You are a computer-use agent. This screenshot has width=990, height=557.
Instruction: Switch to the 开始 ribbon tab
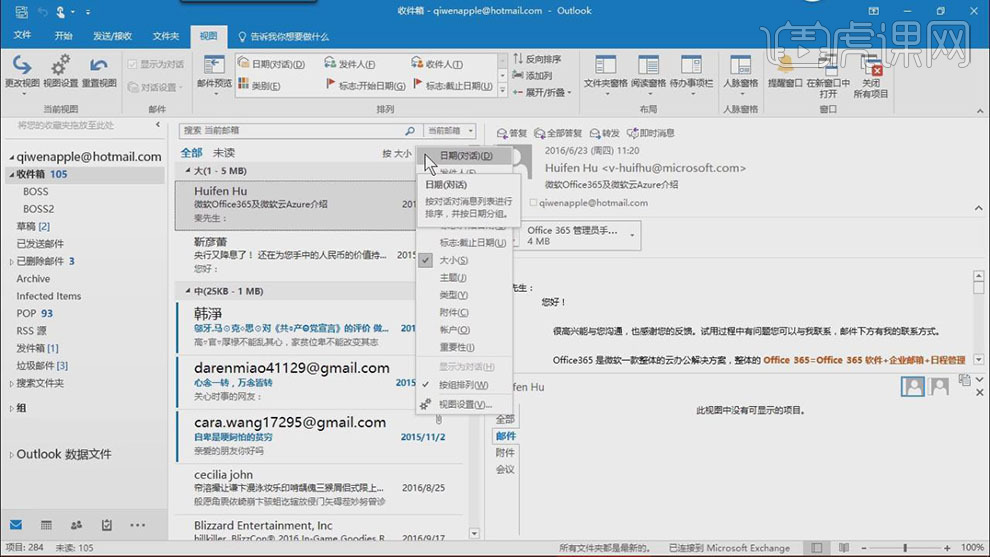coord(63,36)
